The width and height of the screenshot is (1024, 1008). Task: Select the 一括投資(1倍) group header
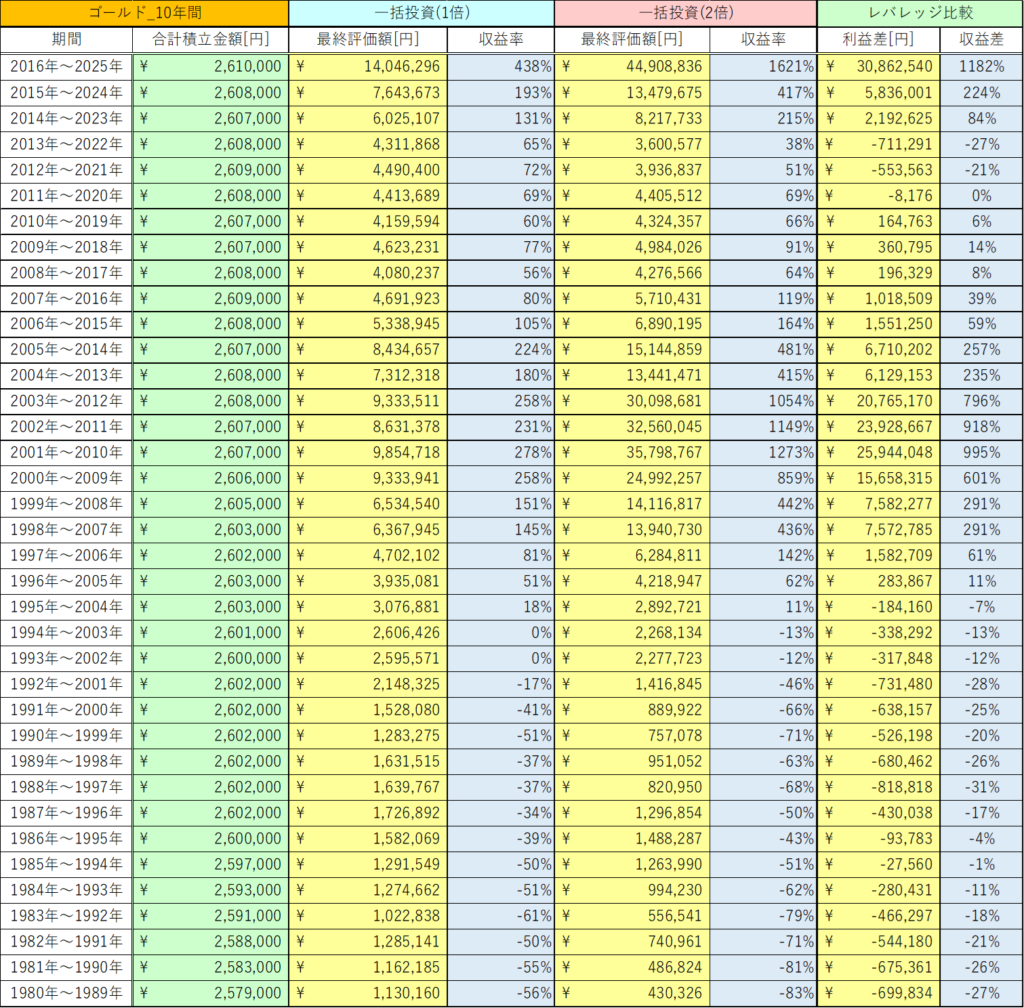pyautogui.click(x=421, y=14)
